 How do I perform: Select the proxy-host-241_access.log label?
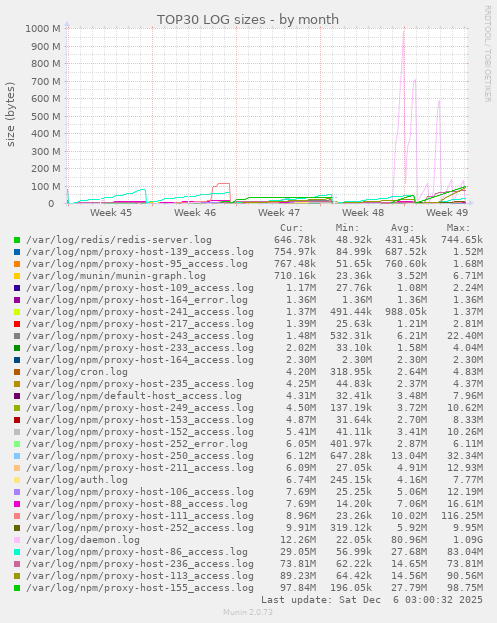(x=140, y=312)
